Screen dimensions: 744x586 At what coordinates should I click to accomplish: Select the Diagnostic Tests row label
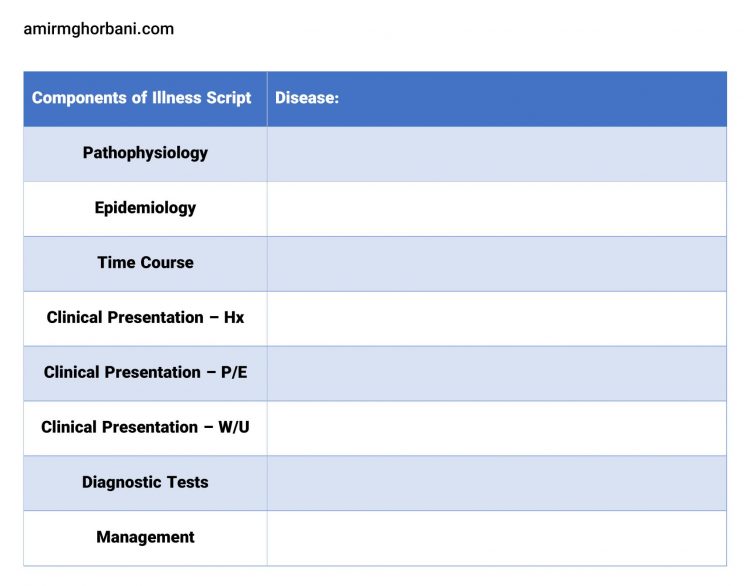point(145,483)
